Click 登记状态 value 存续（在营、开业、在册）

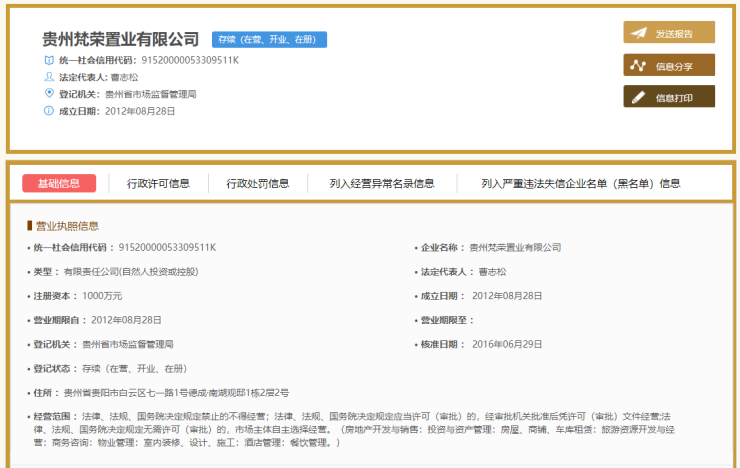[x=135, y=369]
